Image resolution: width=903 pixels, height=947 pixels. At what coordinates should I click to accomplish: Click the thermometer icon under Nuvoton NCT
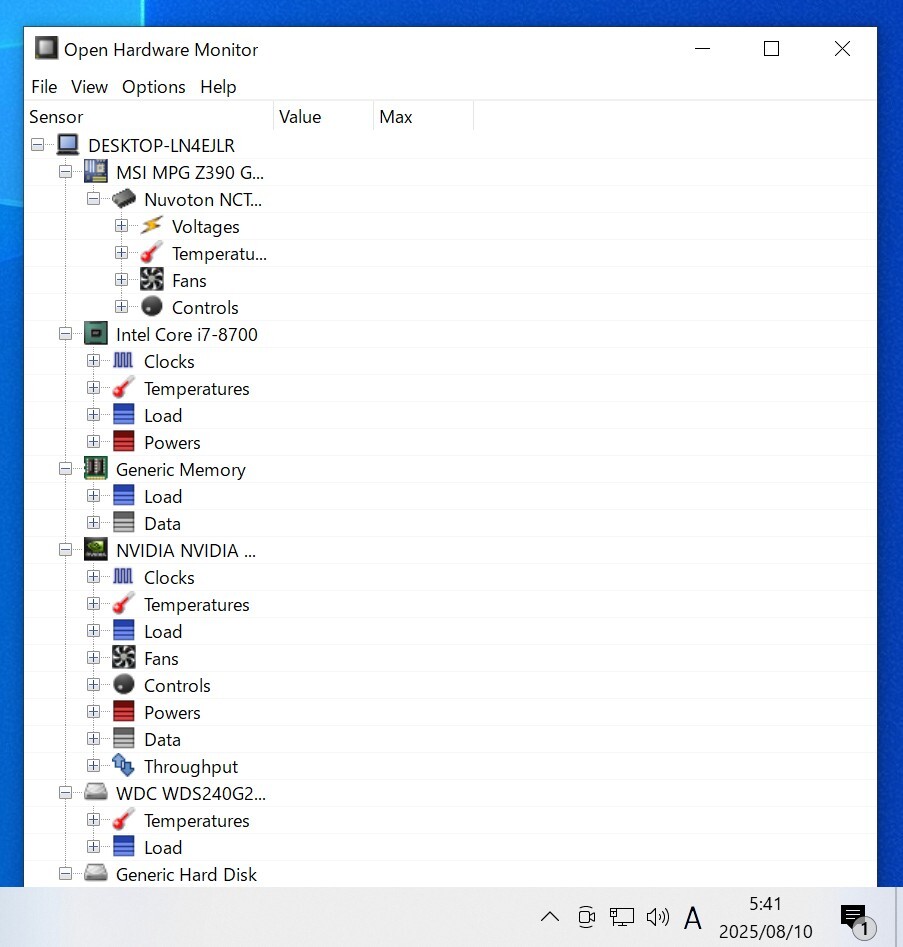click(x=152, y=253)
